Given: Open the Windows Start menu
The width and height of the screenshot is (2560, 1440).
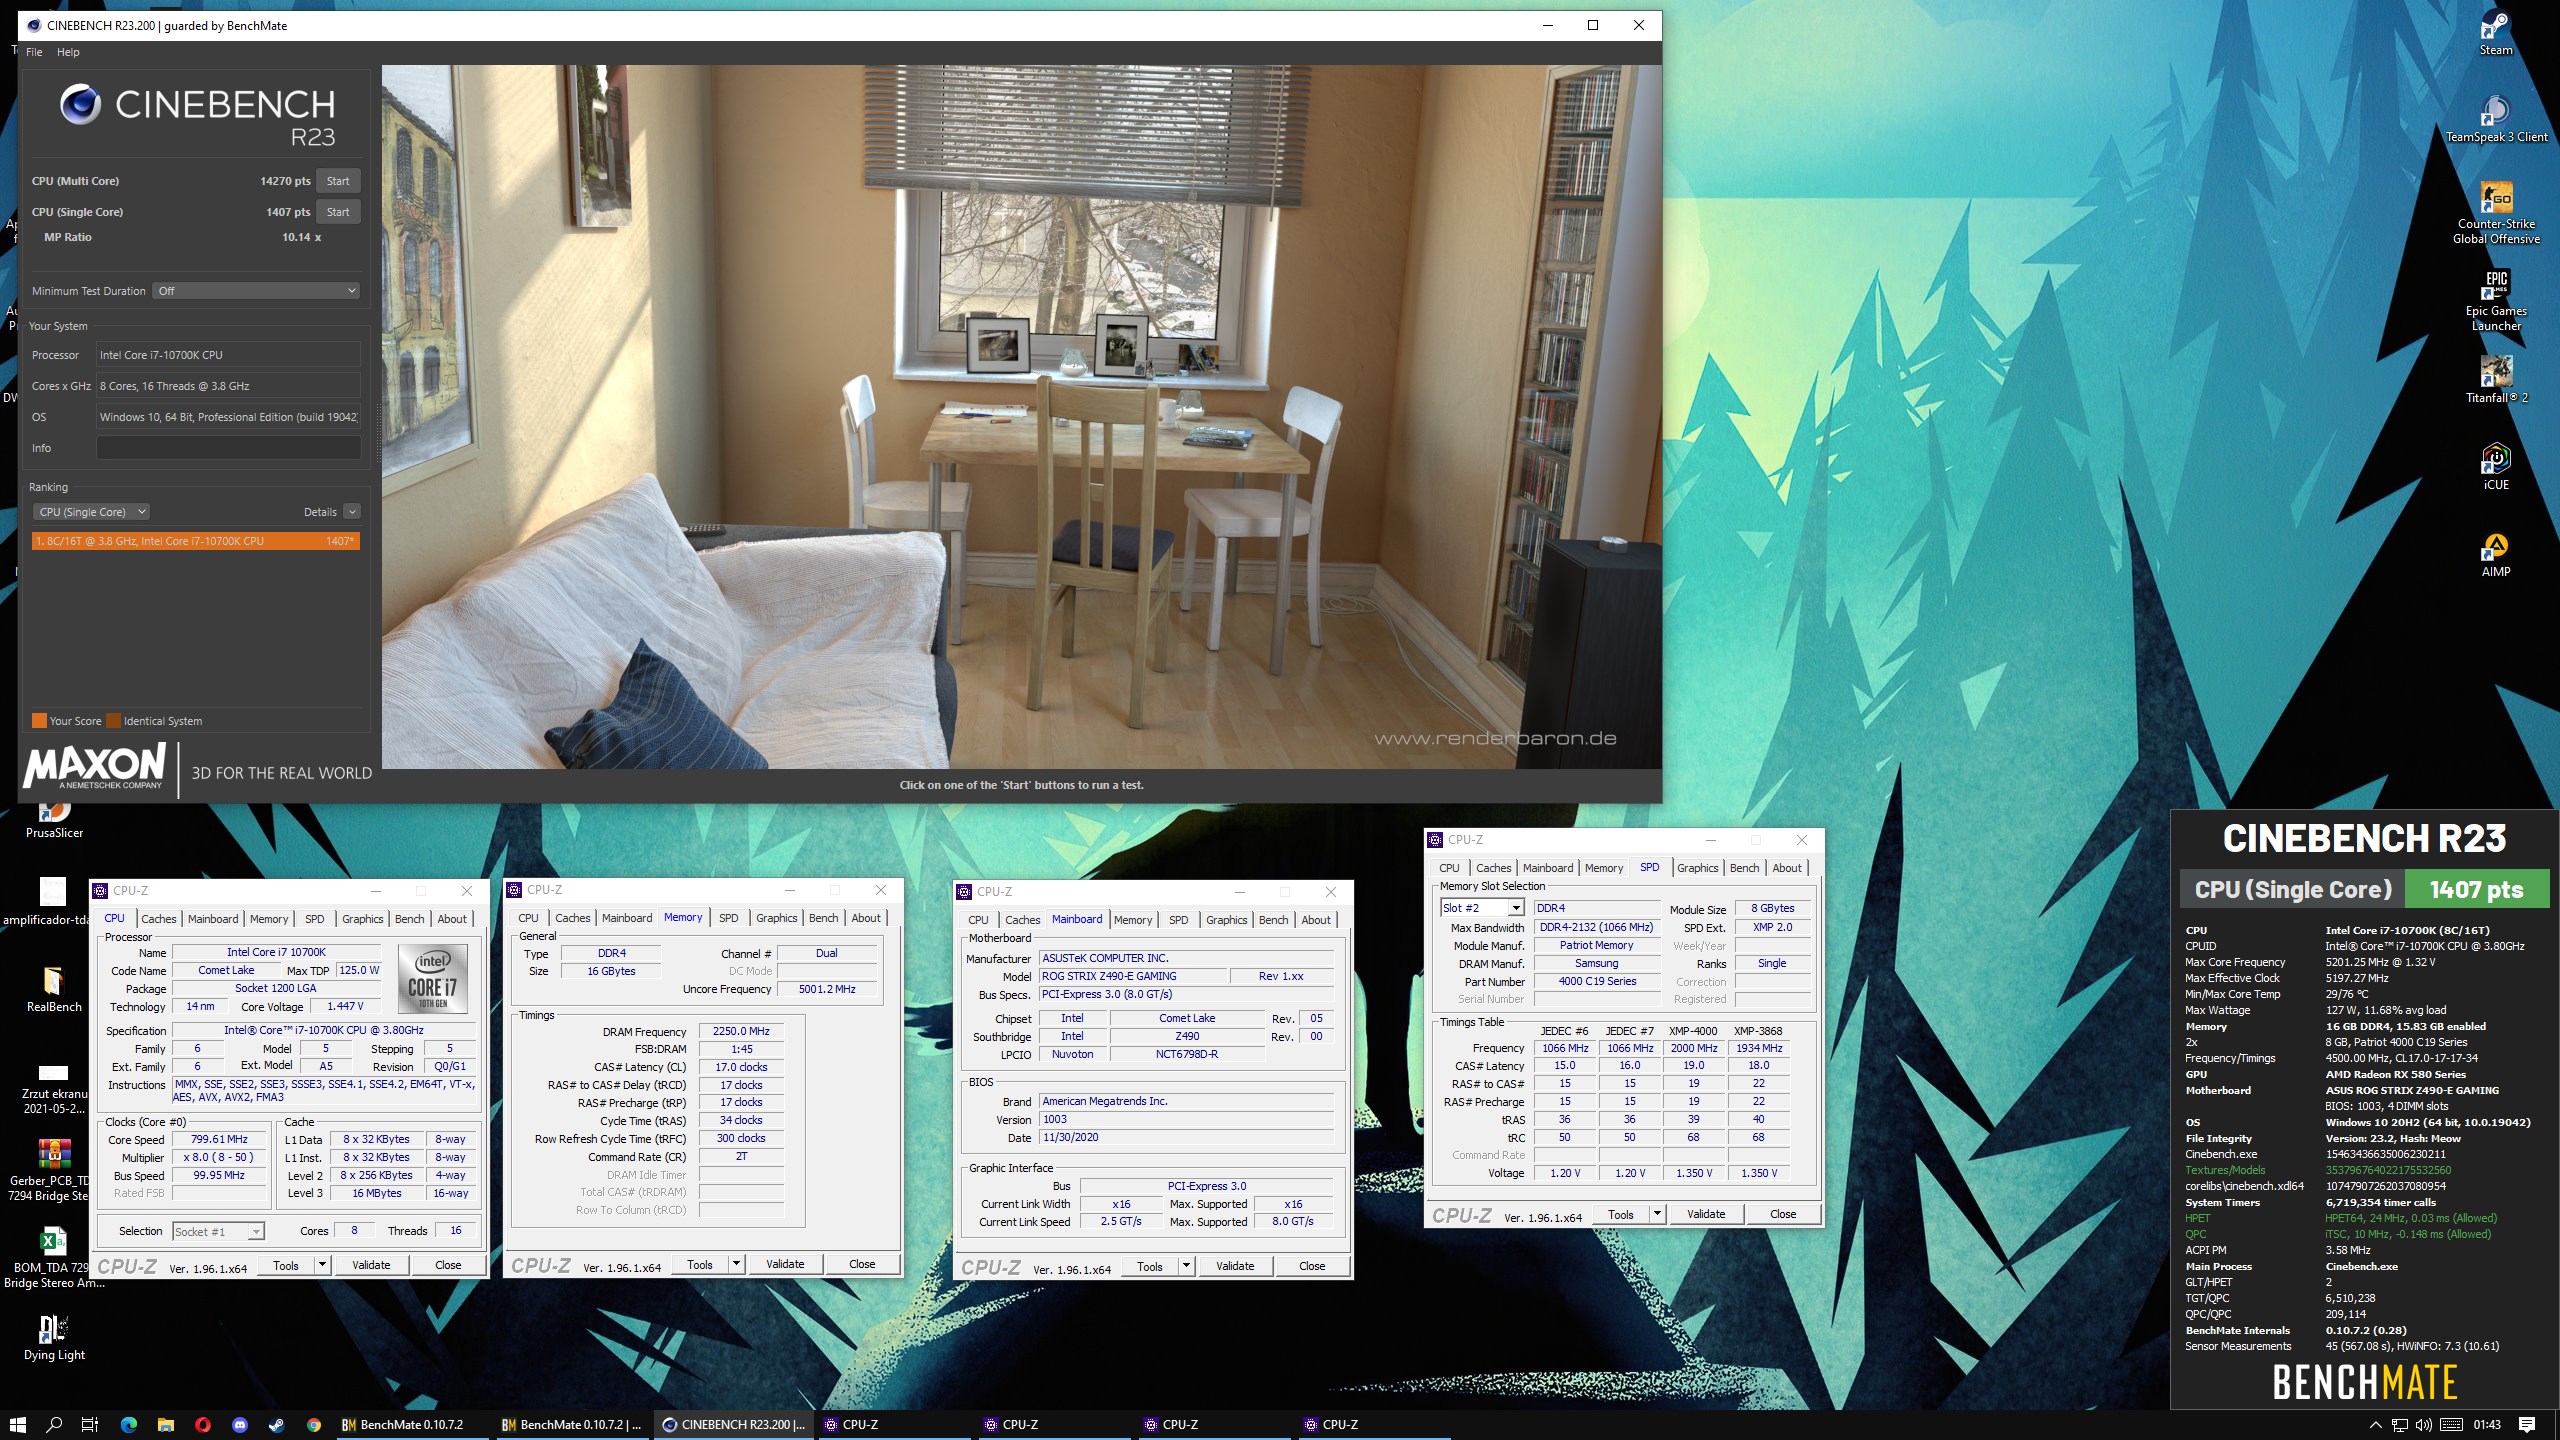Looking at the screenshot, I should pyautogui.click(x=17, y=1424).
